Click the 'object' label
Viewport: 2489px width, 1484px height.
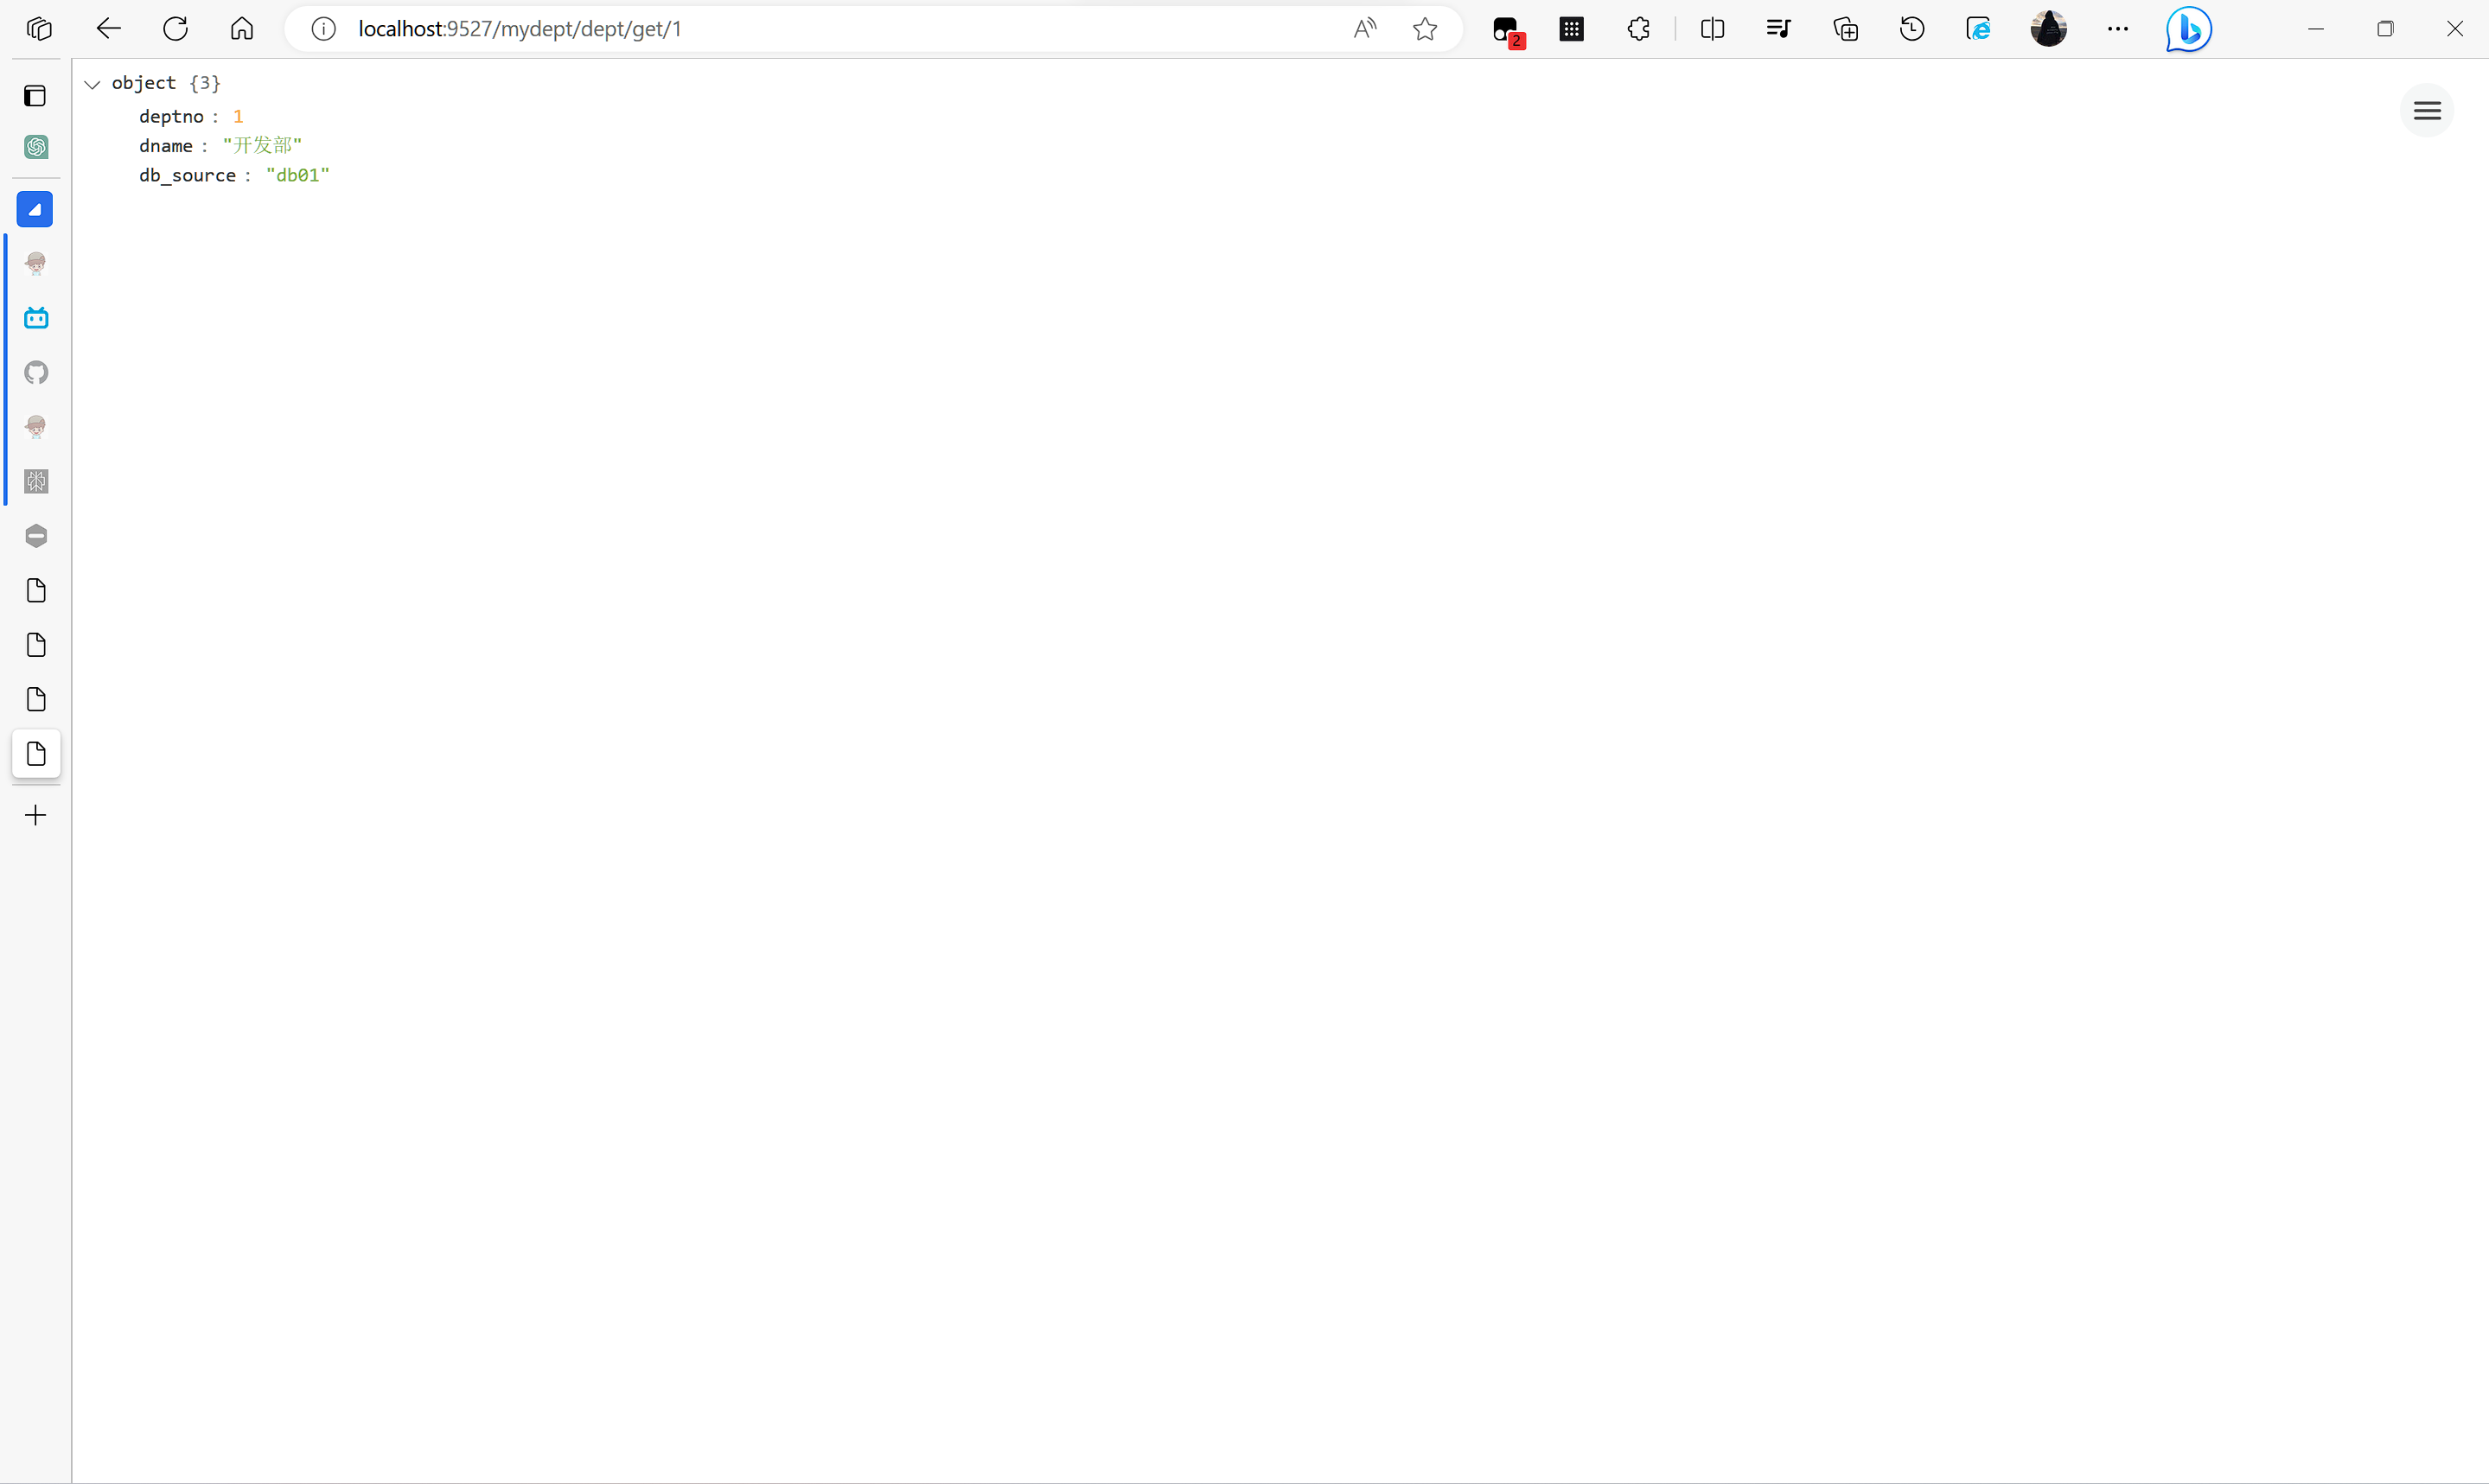144,83
